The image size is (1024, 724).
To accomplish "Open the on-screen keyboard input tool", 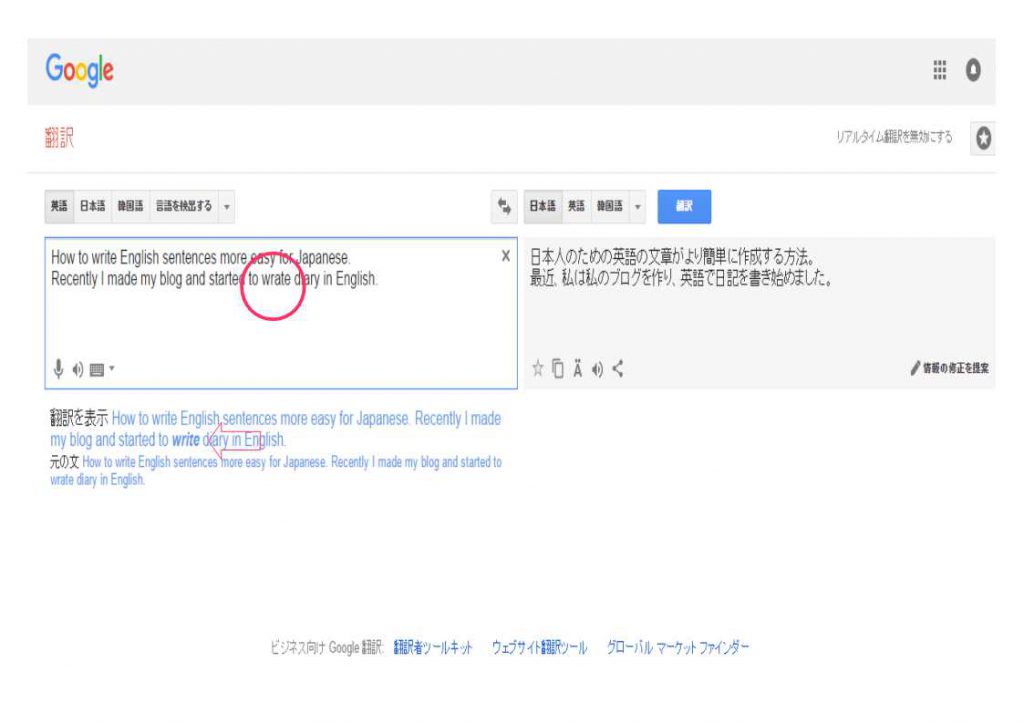I will [x=96, y=369].
